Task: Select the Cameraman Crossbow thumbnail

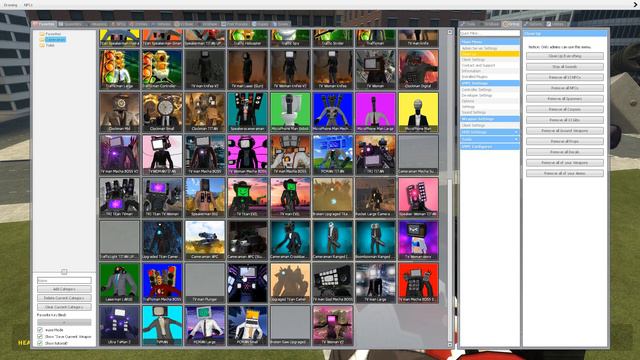Action: tap(290, 240)
